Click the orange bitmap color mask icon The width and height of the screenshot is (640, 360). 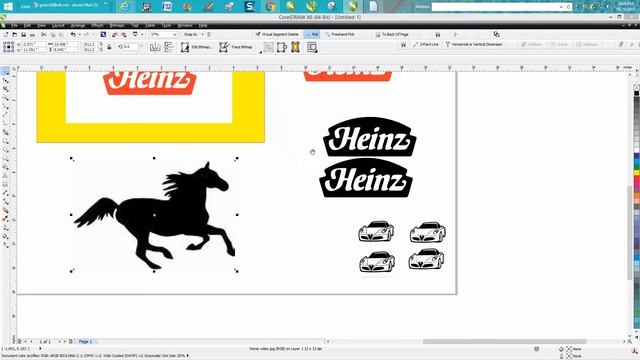(x=295, y=47)
